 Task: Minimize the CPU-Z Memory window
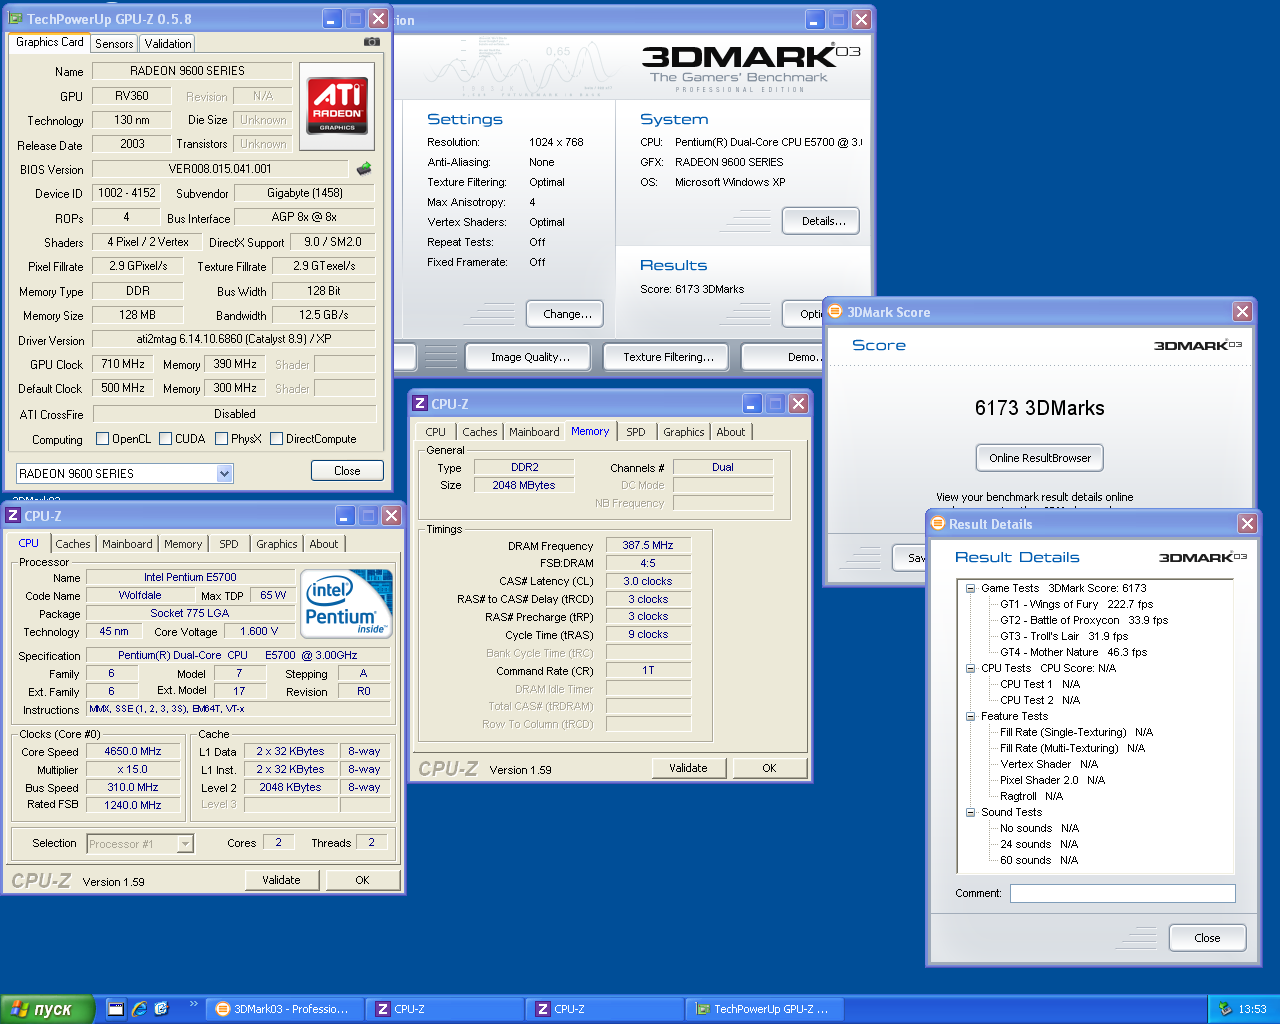pos(752,403)
